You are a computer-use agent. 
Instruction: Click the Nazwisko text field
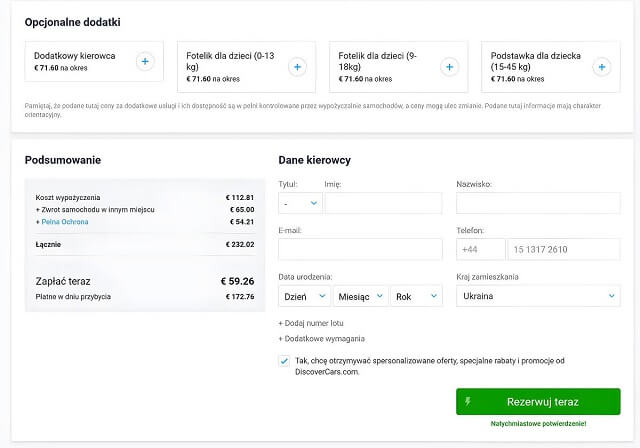coord(537,203)
